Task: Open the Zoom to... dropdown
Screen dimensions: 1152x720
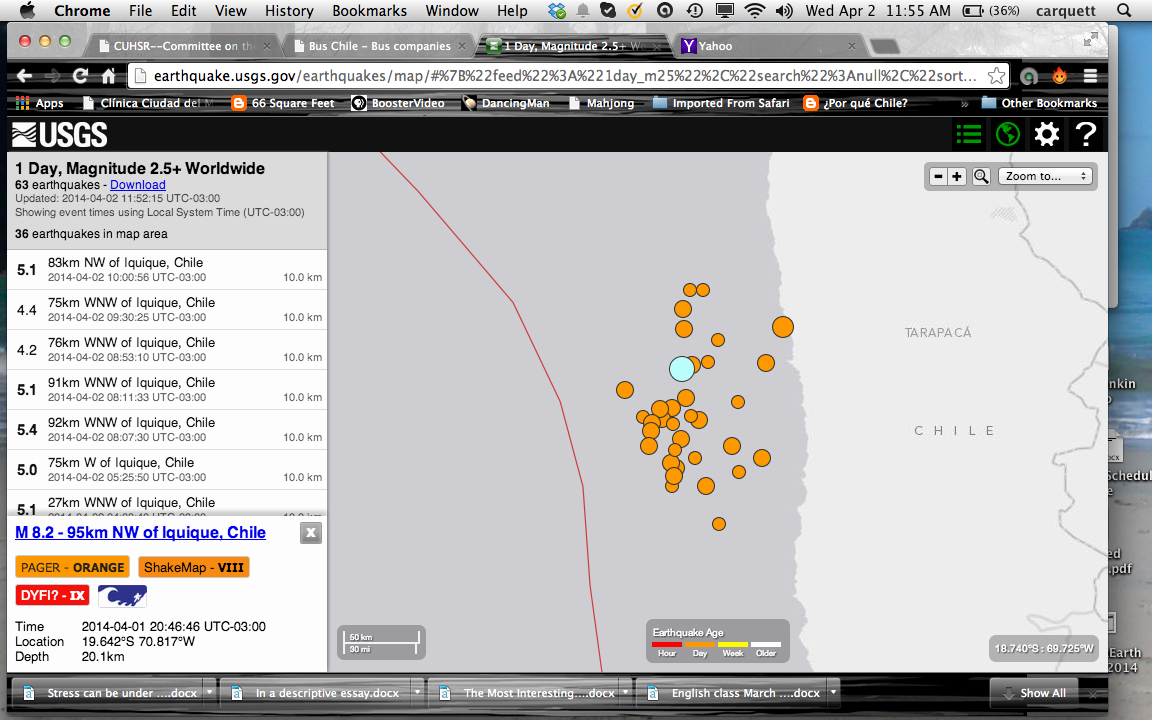Action: tap(1045, 176)
